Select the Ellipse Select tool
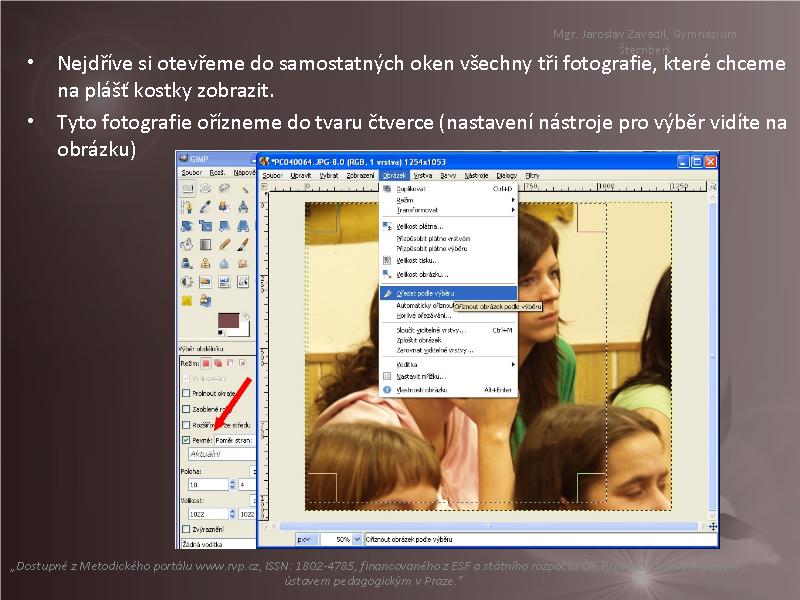800x600 pixels. click(206, 188)
